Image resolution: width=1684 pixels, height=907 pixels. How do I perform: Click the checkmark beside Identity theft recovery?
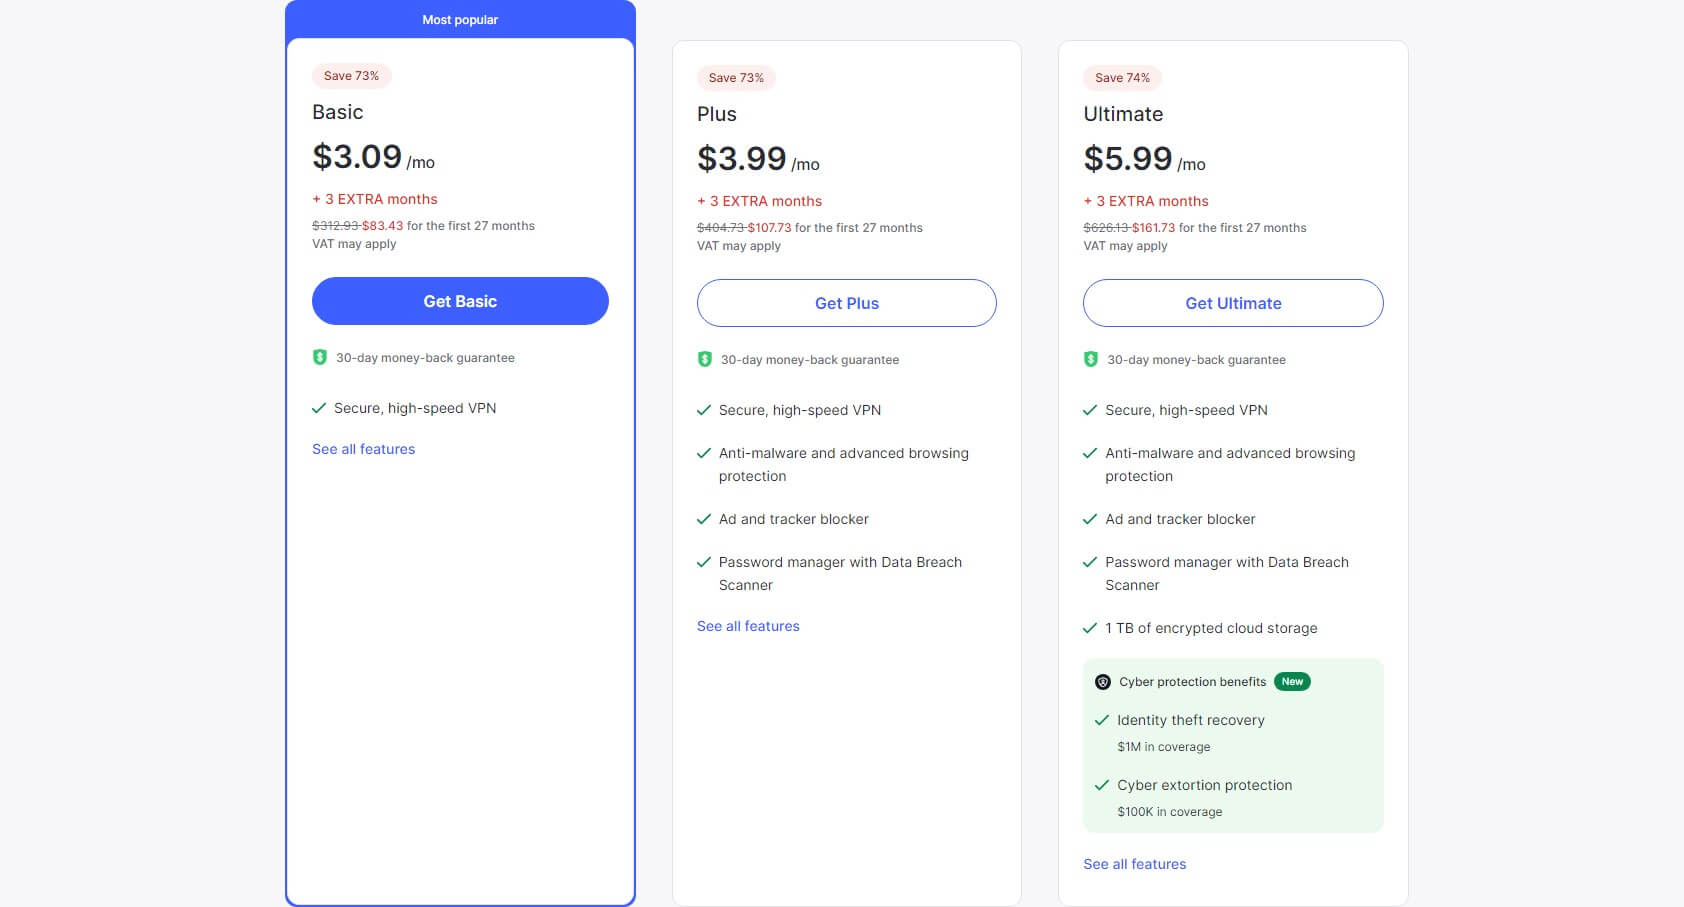pos(1102,720)
